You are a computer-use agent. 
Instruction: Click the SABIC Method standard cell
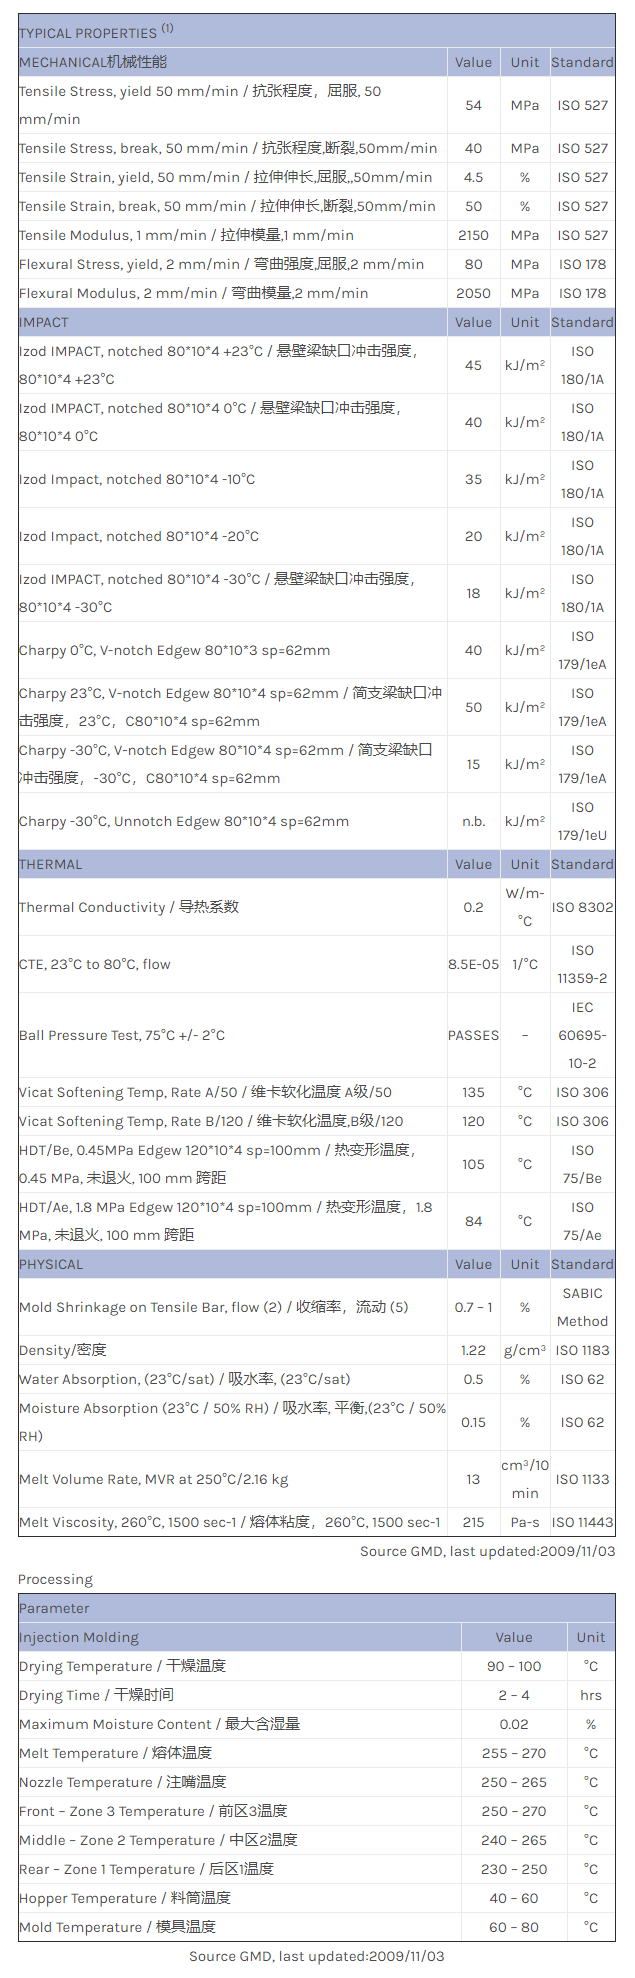click(x=582, y=1307)
